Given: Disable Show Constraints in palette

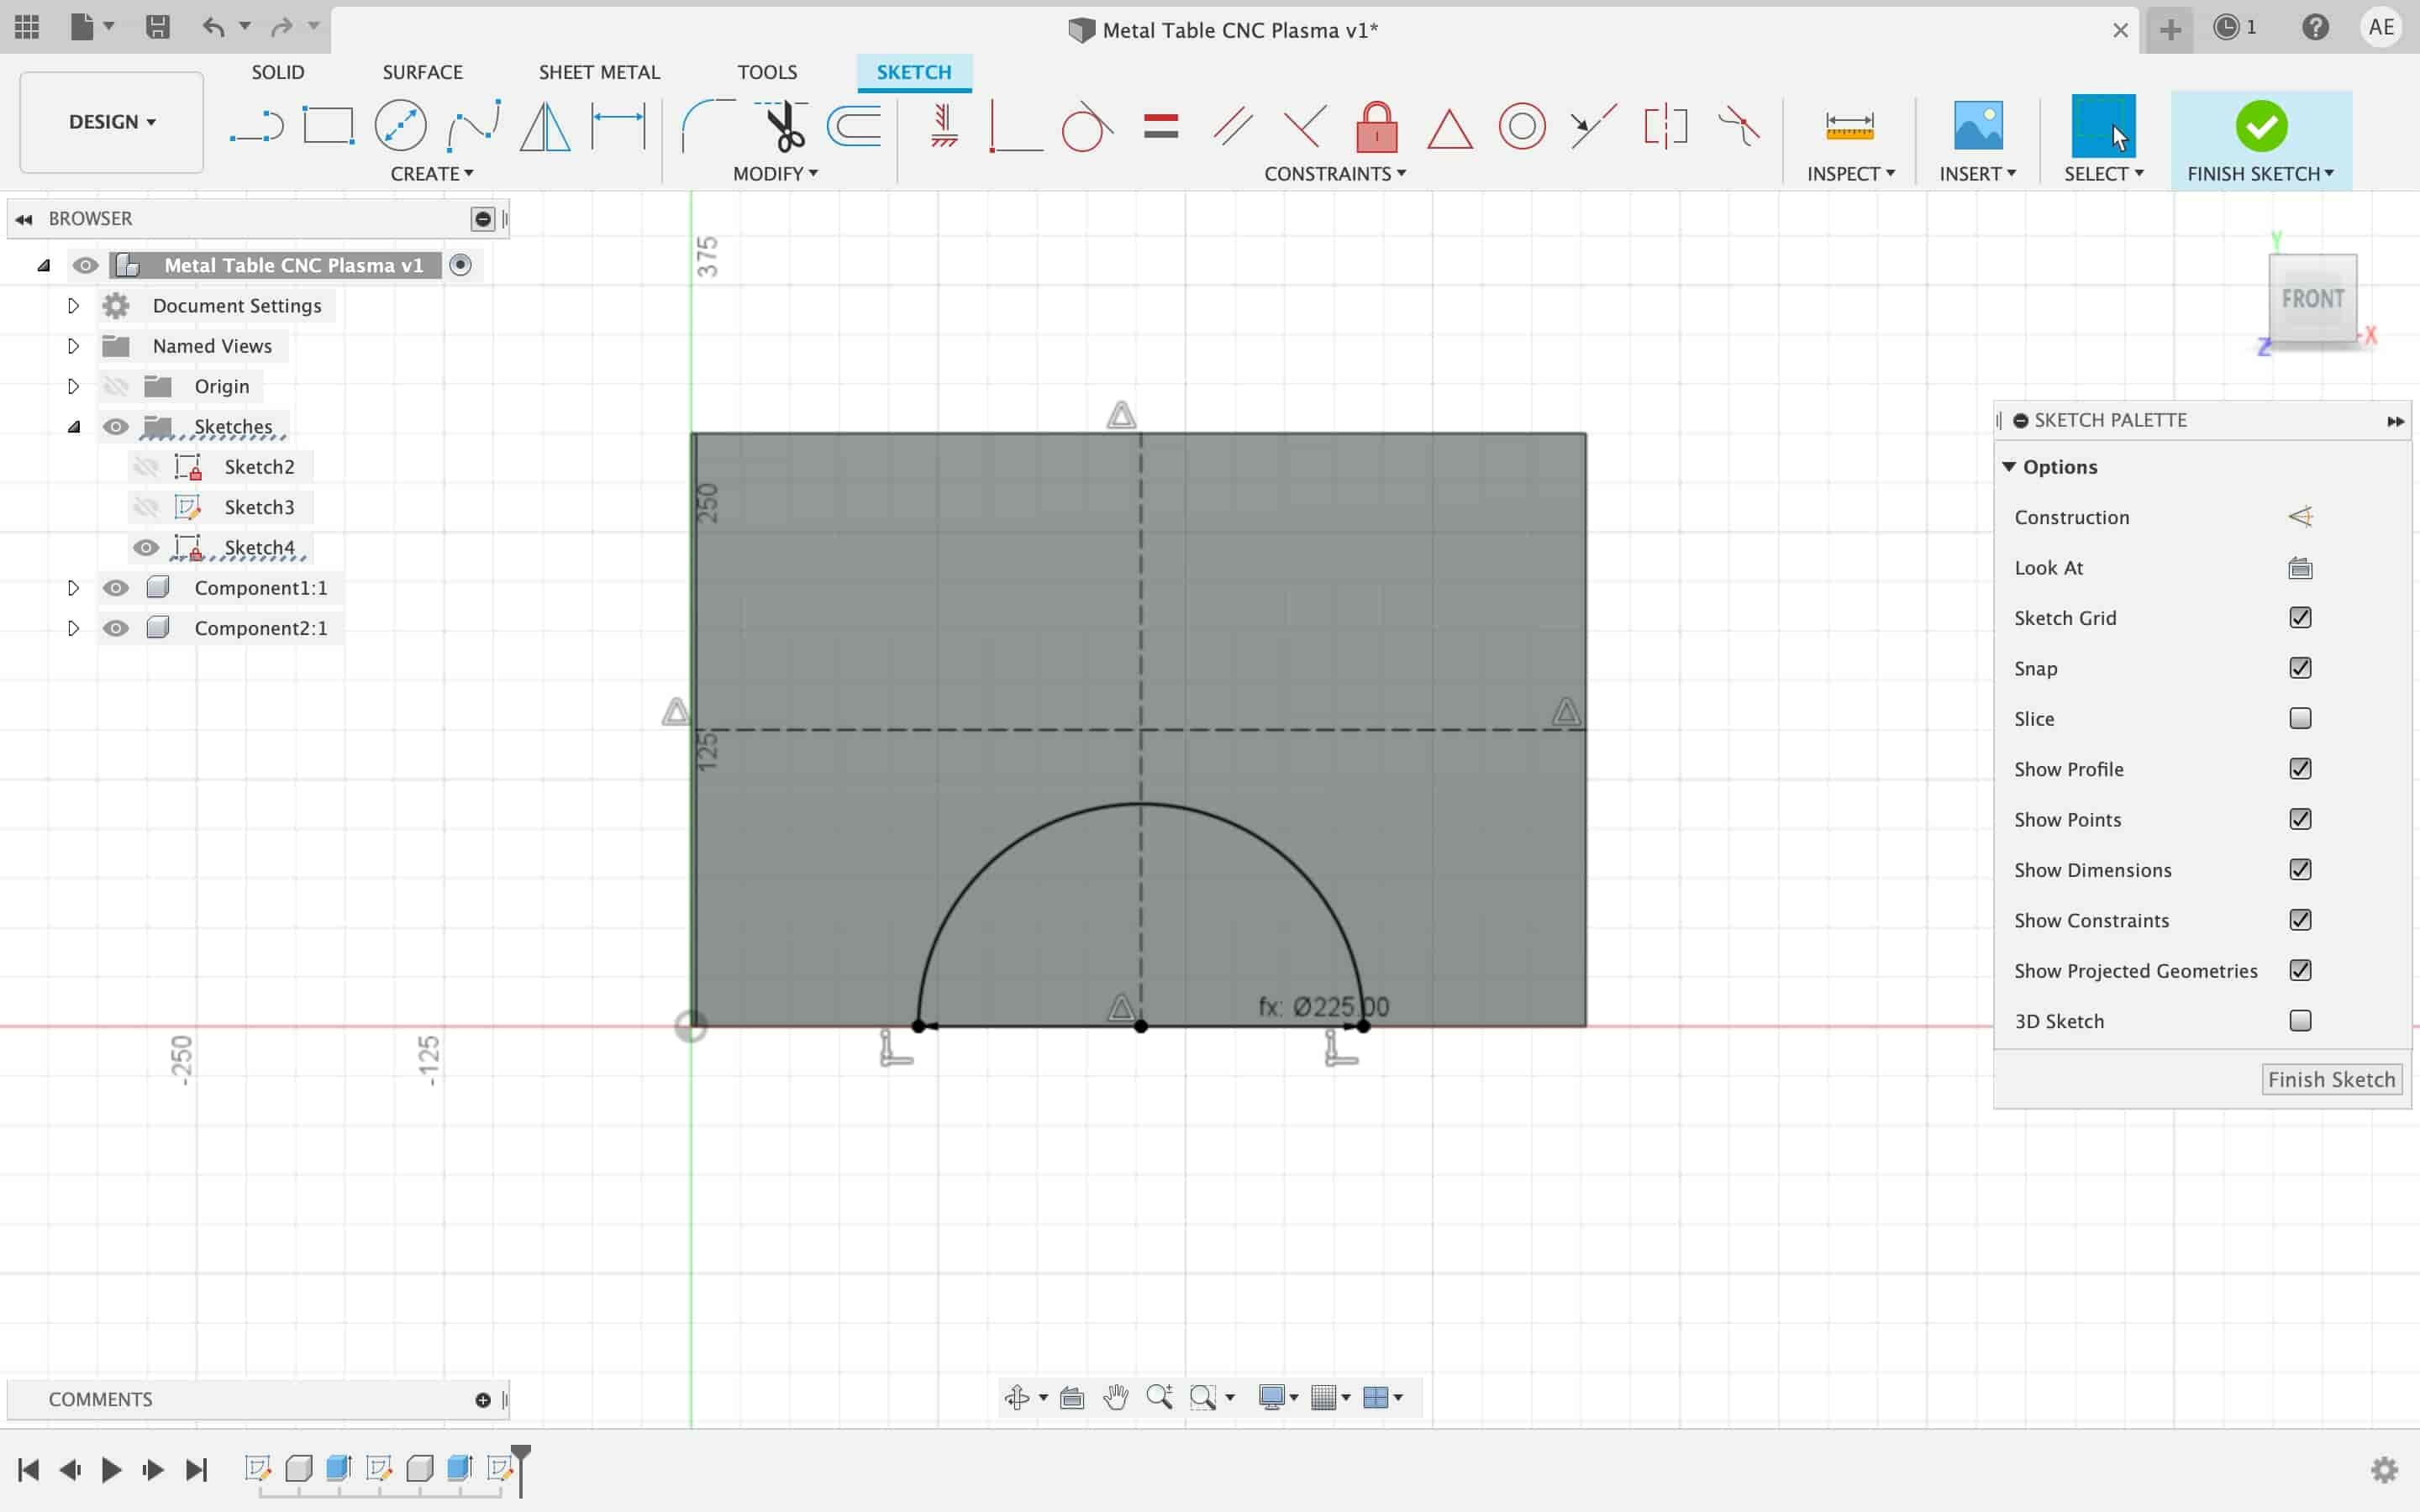Looking at the screenshot, I should tap(2300, 918).
